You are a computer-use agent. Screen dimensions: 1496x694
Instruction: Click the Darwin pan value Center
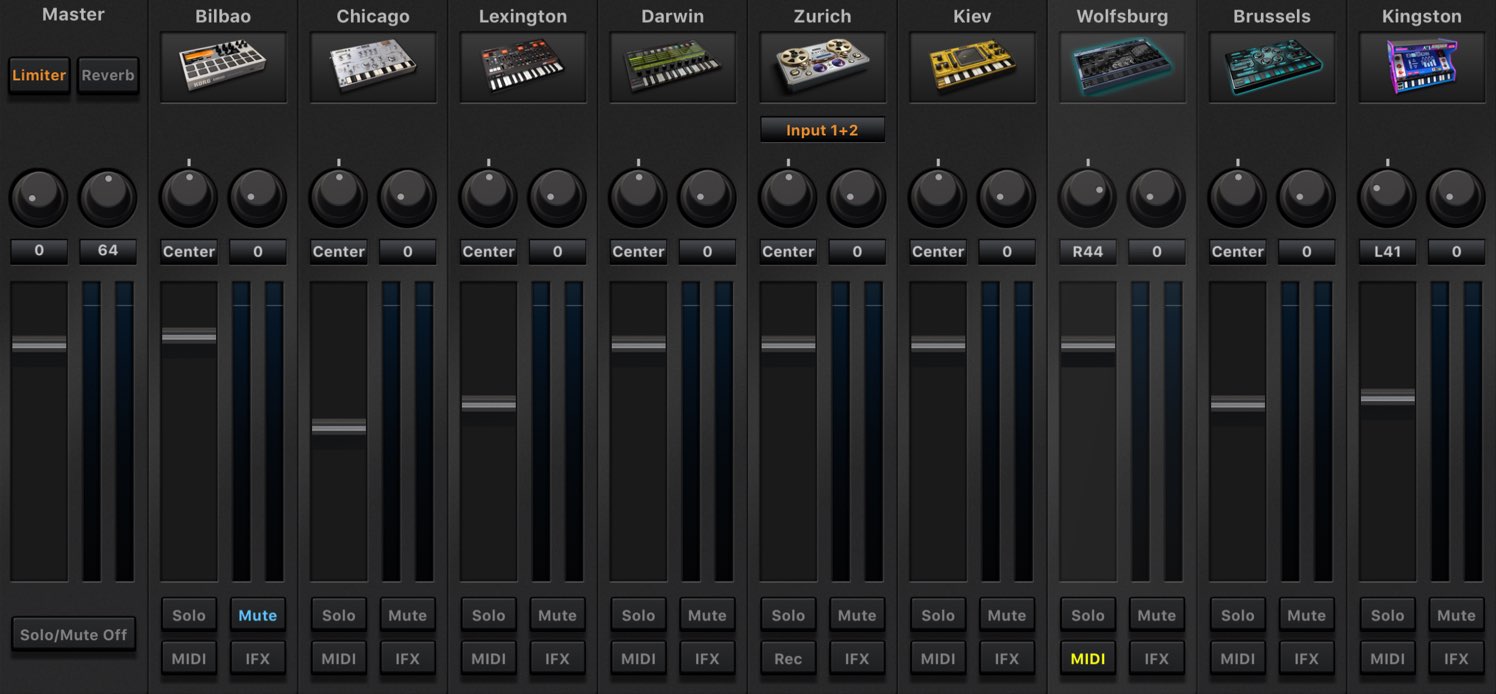click(x=638, y=252)
